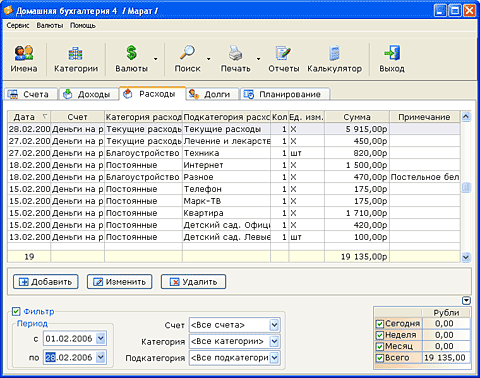
Task: Sort by the Сумма column header
Action: (357, 117)
